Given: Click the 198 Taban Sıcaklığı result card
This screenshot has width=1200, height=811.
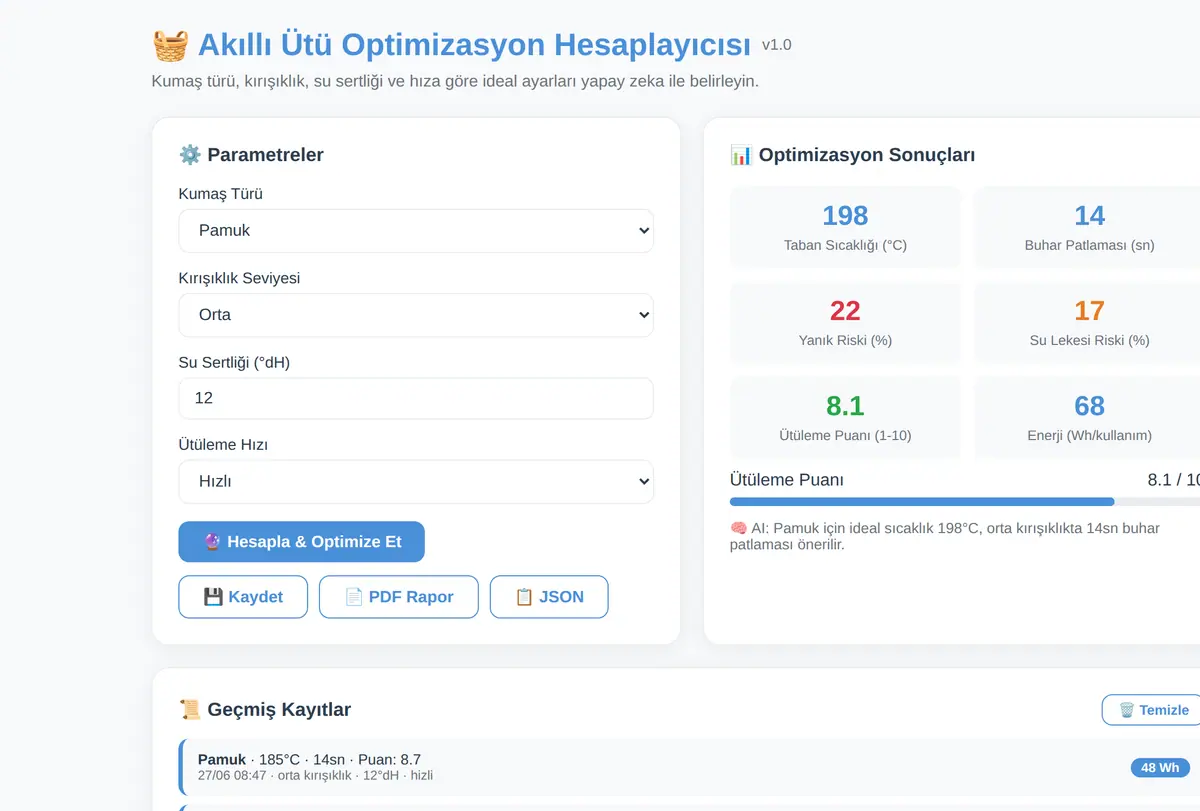Looking at the screenshot, I should pyautogui.click(x=845, y=228).
